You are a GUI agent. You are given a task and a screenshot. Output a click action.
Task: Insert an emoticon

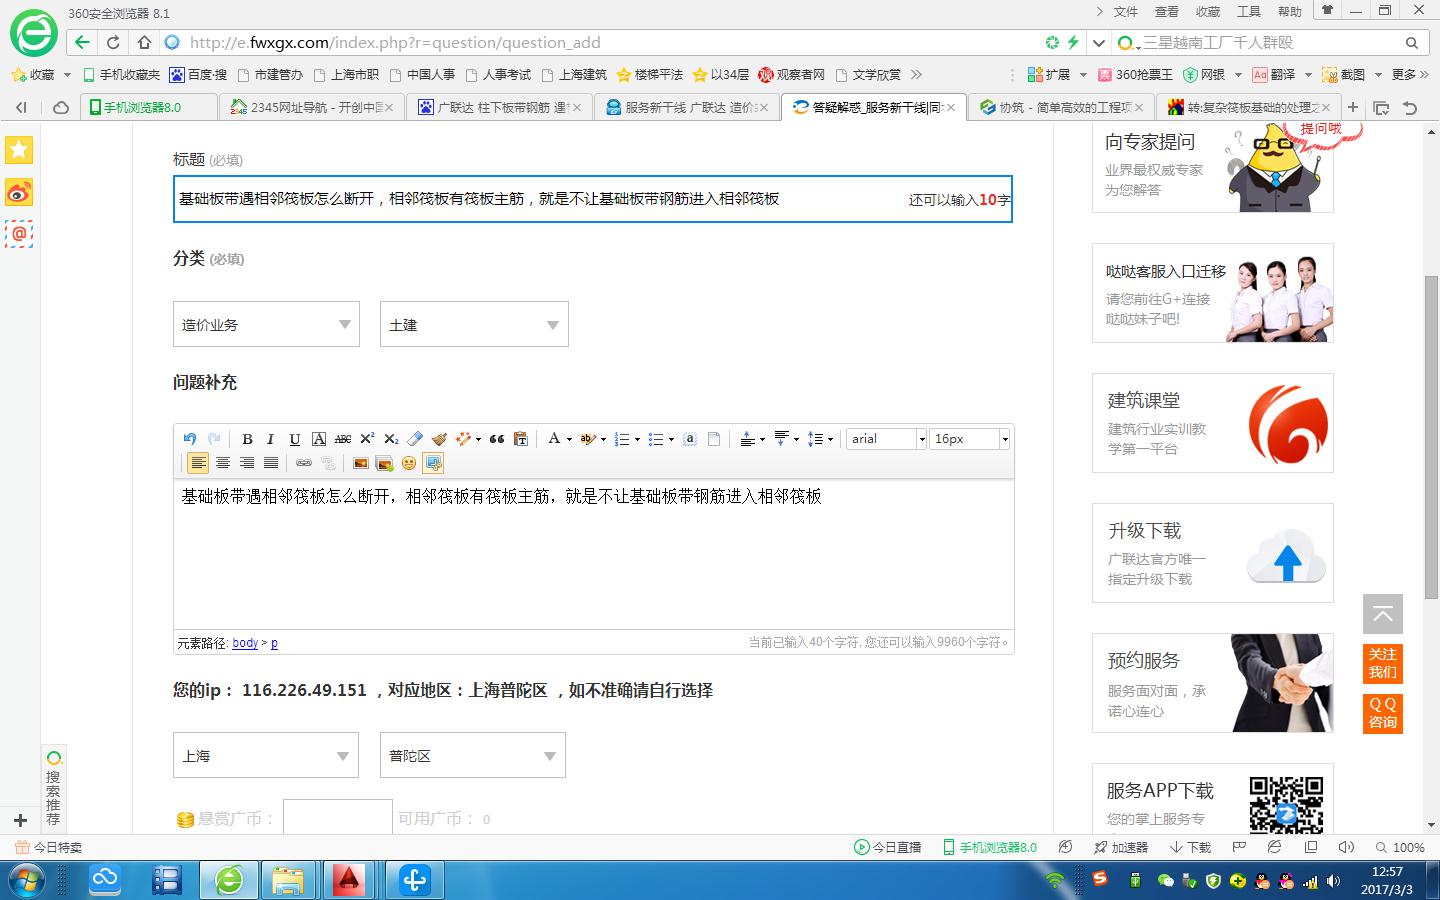(409, 463)
